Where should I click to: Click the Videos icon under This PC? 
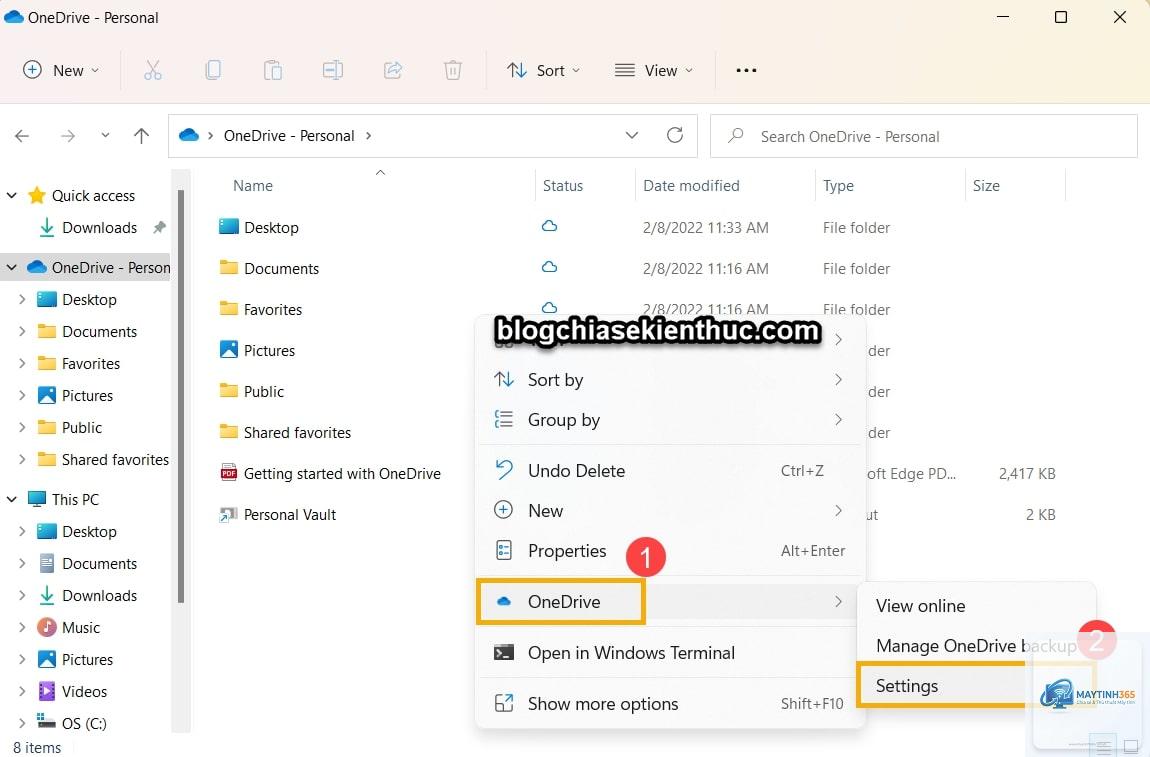pyautogui.click(x=47, y=691)
